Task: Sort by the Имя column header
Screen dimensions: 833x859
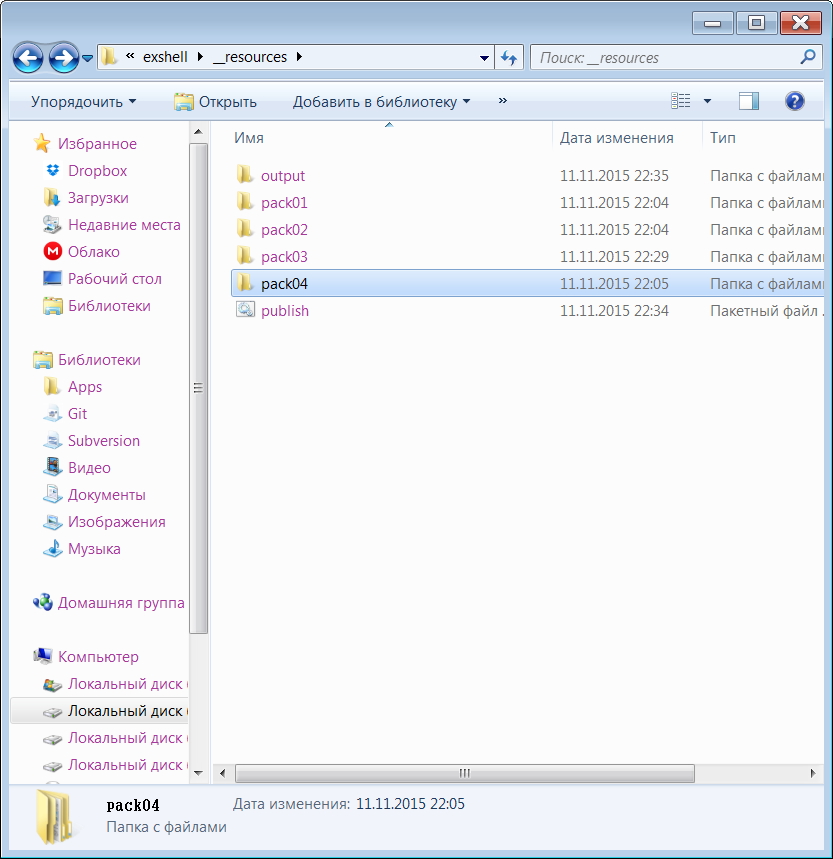Action: (x=249, y=138)
